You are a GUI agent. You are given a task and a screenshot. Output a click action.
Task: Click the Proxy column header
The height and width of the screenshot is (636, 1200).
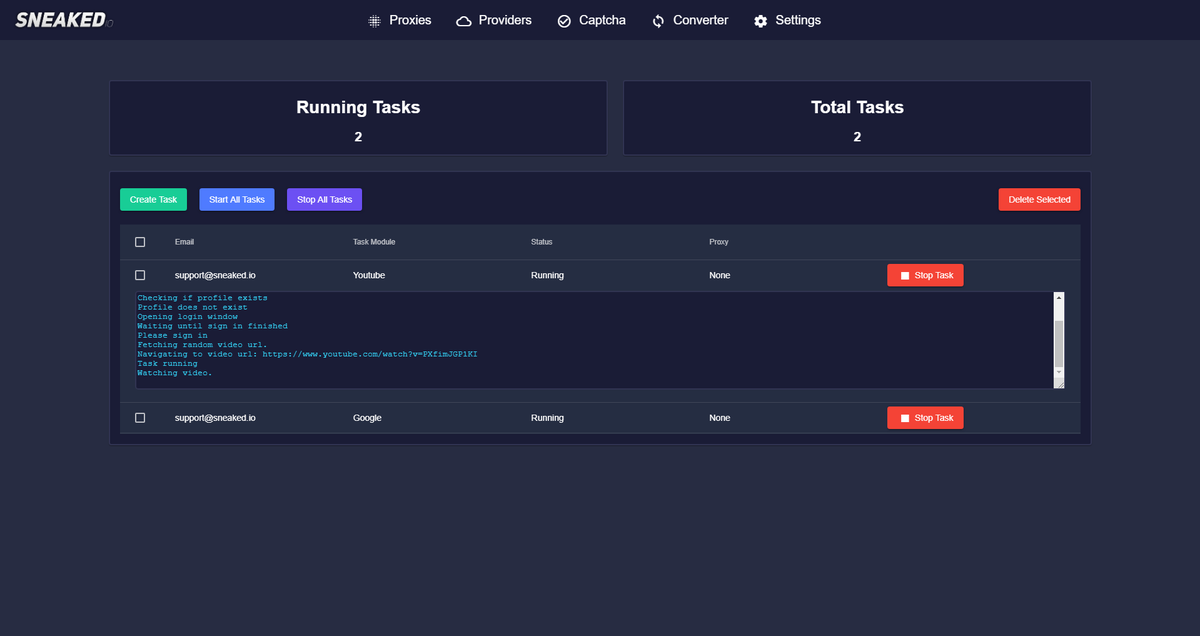point(719,242)
